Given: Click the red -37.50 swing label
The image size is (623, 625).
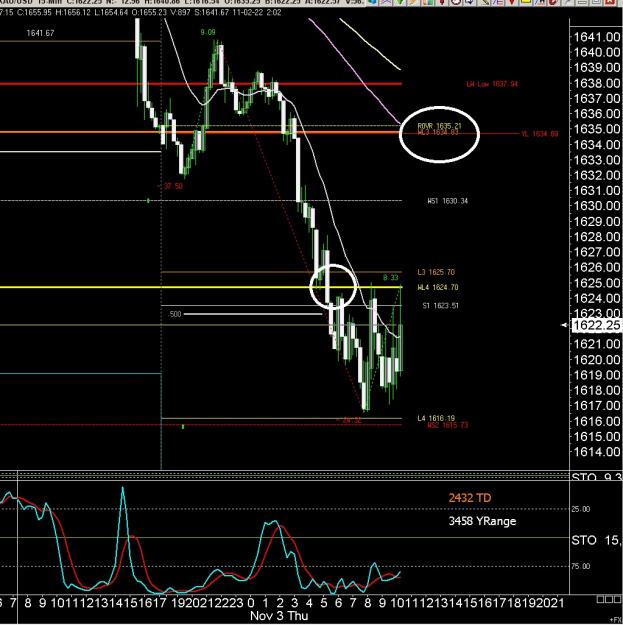Looking at the screenshot, I should (171, 186).
